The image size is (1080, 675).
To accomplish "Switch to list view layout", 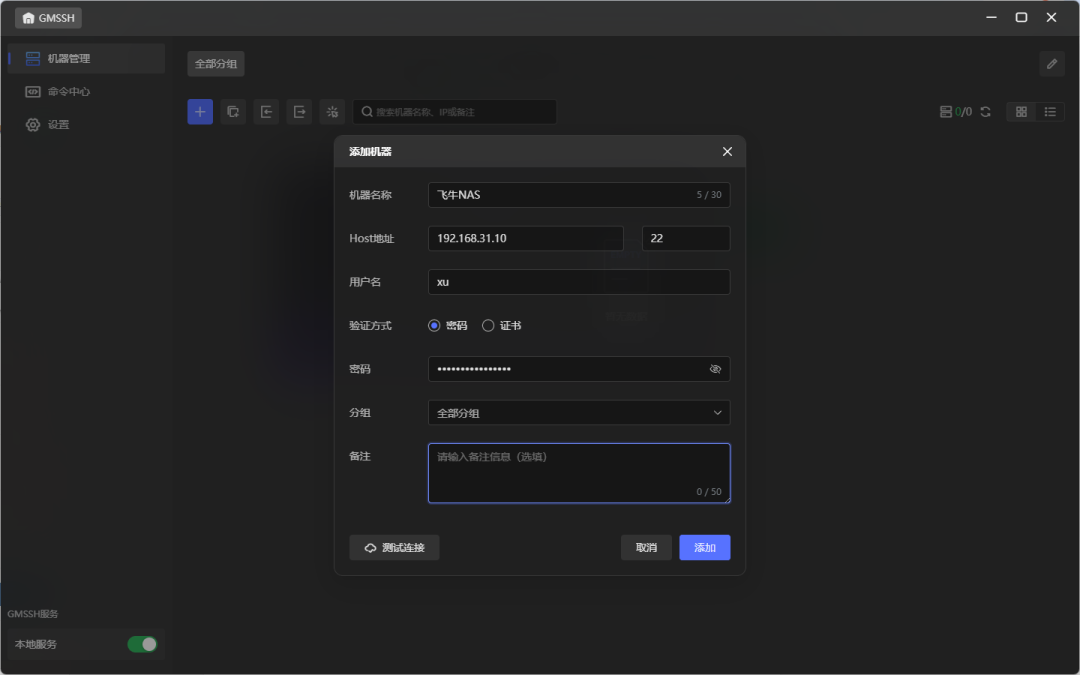I will [x=1050, y=112].
